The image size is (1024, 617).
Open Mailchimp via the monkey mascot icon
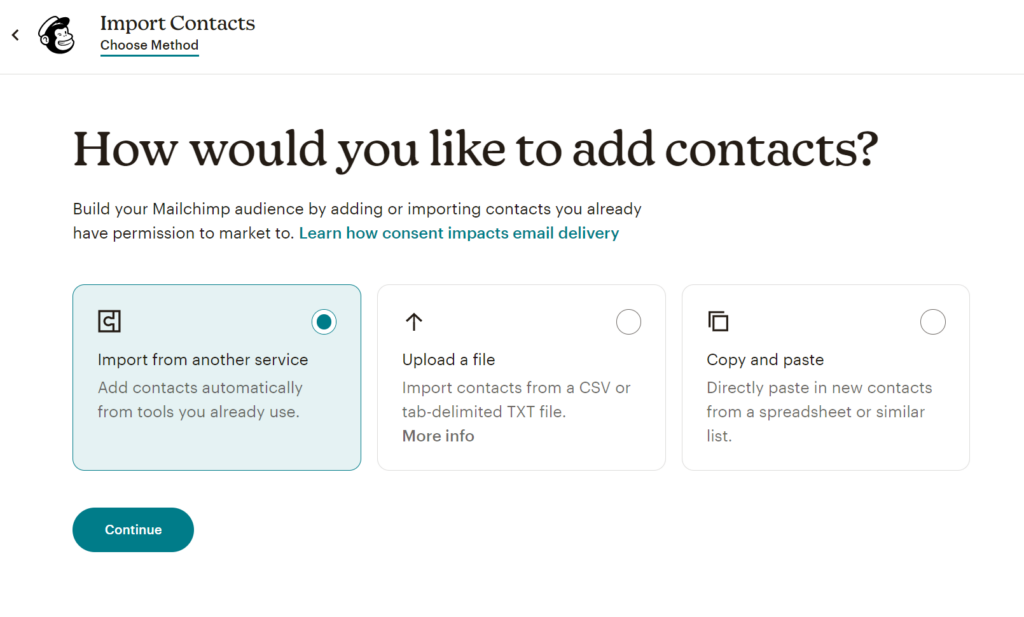coord(57,34)
